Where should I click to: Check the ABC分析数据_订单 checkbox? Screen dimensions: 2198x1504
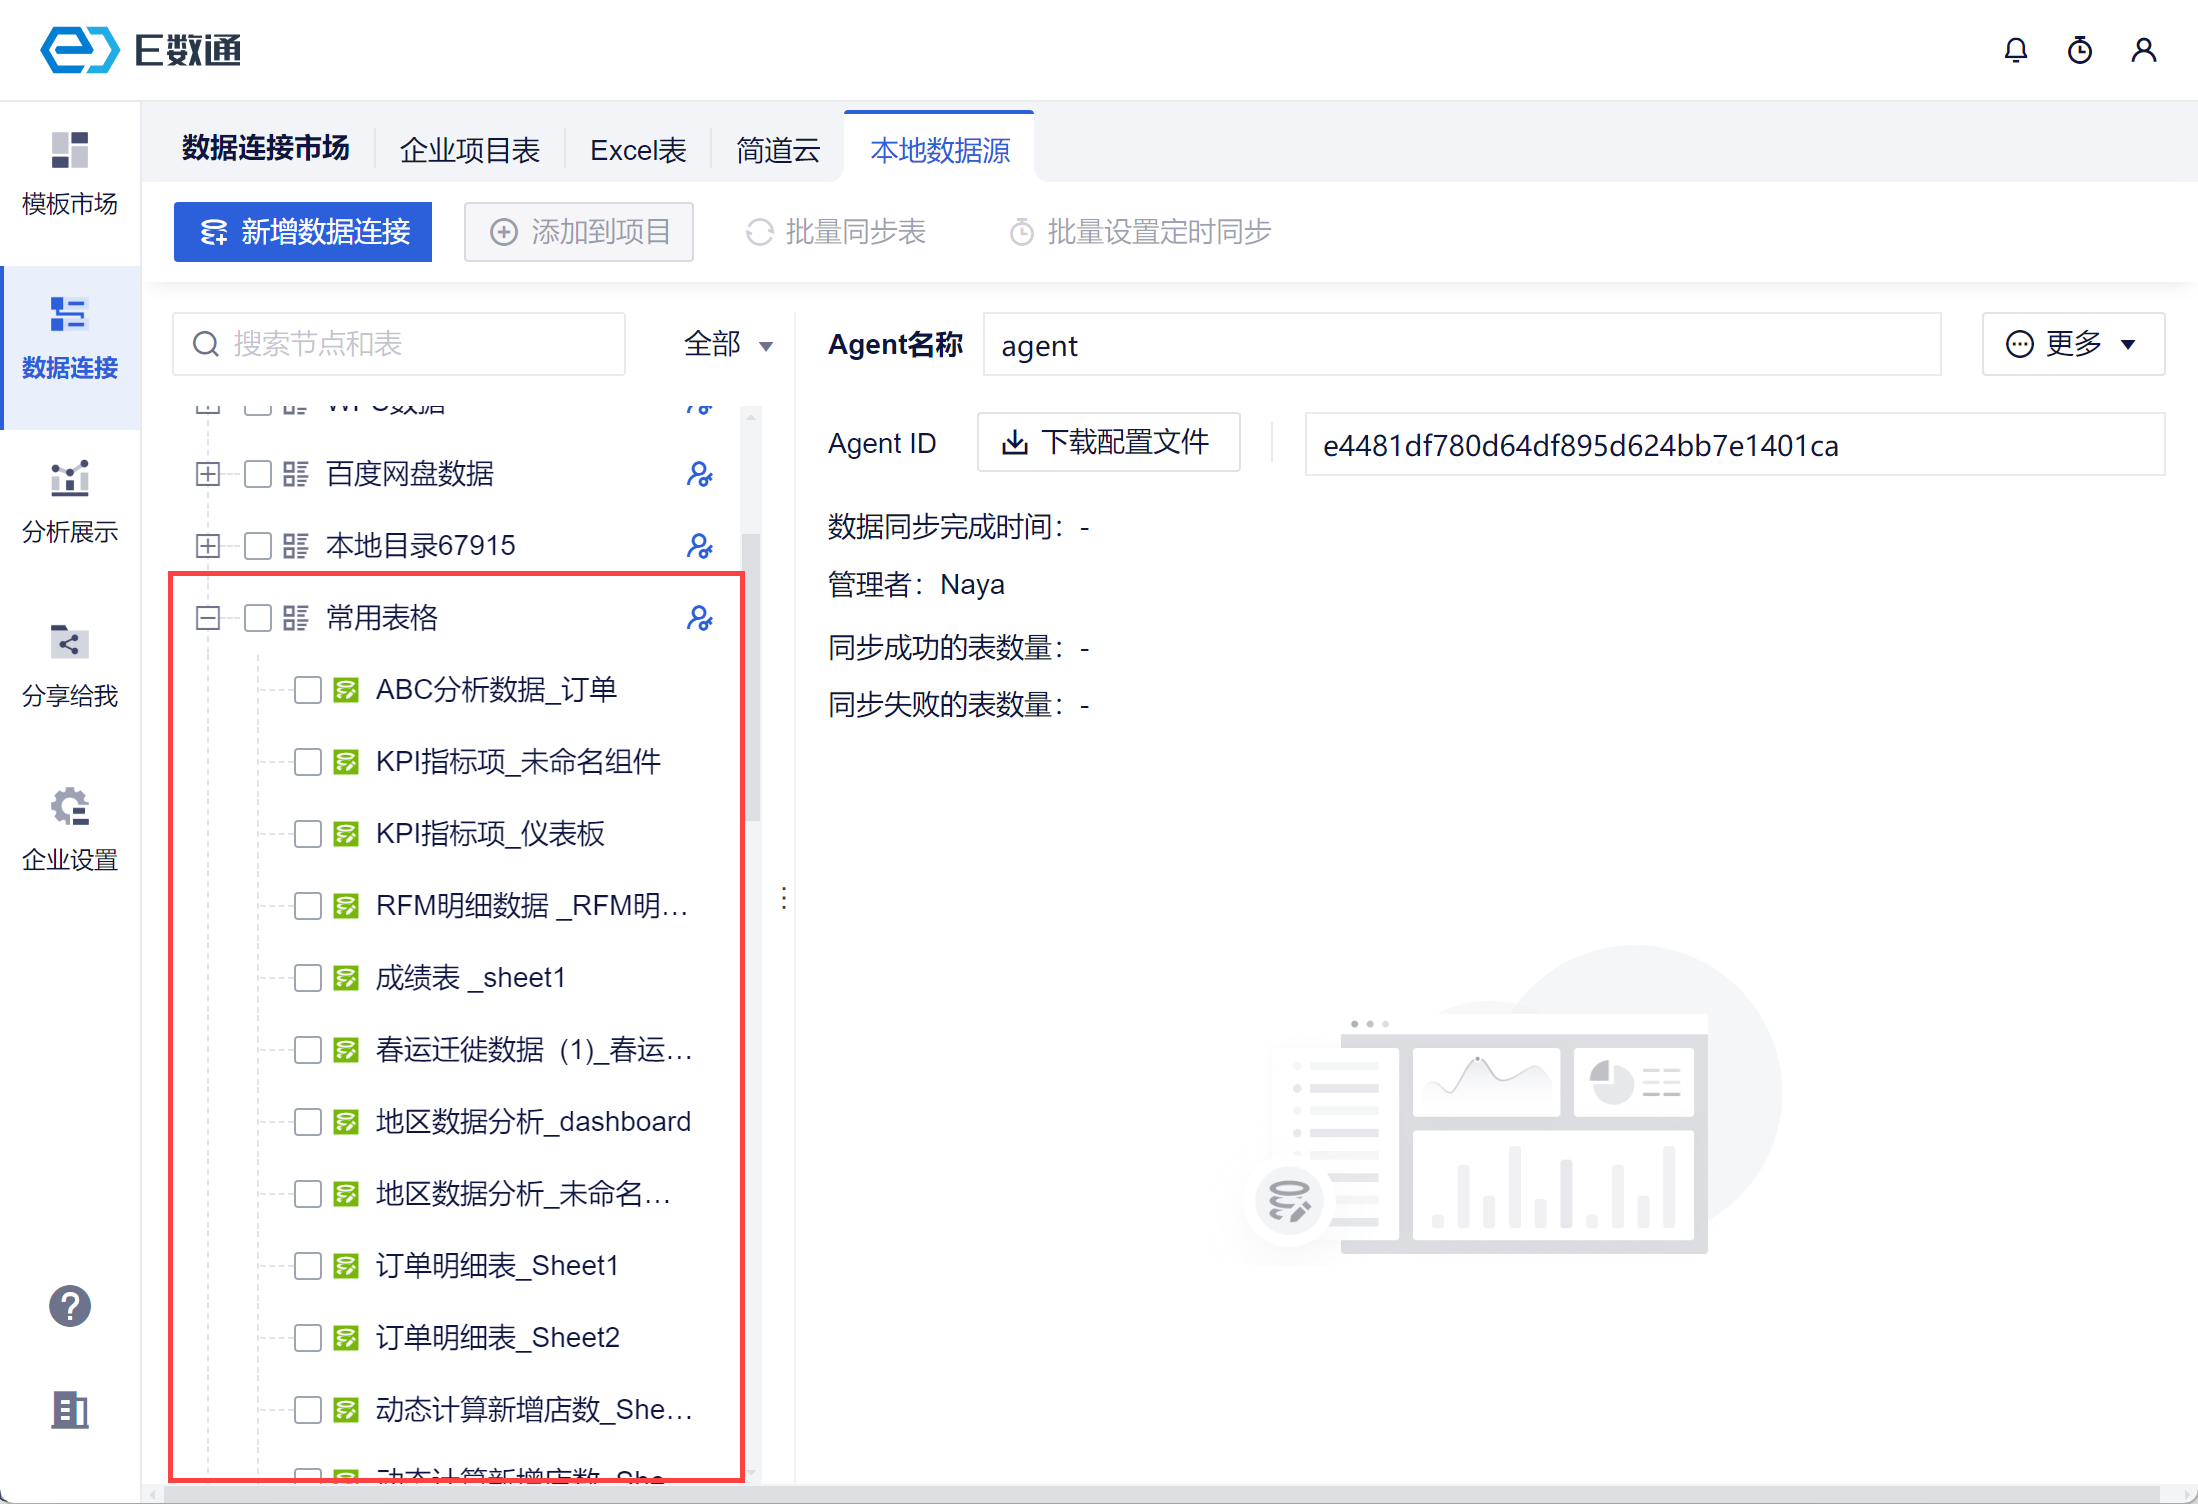[x=307, y=690]
